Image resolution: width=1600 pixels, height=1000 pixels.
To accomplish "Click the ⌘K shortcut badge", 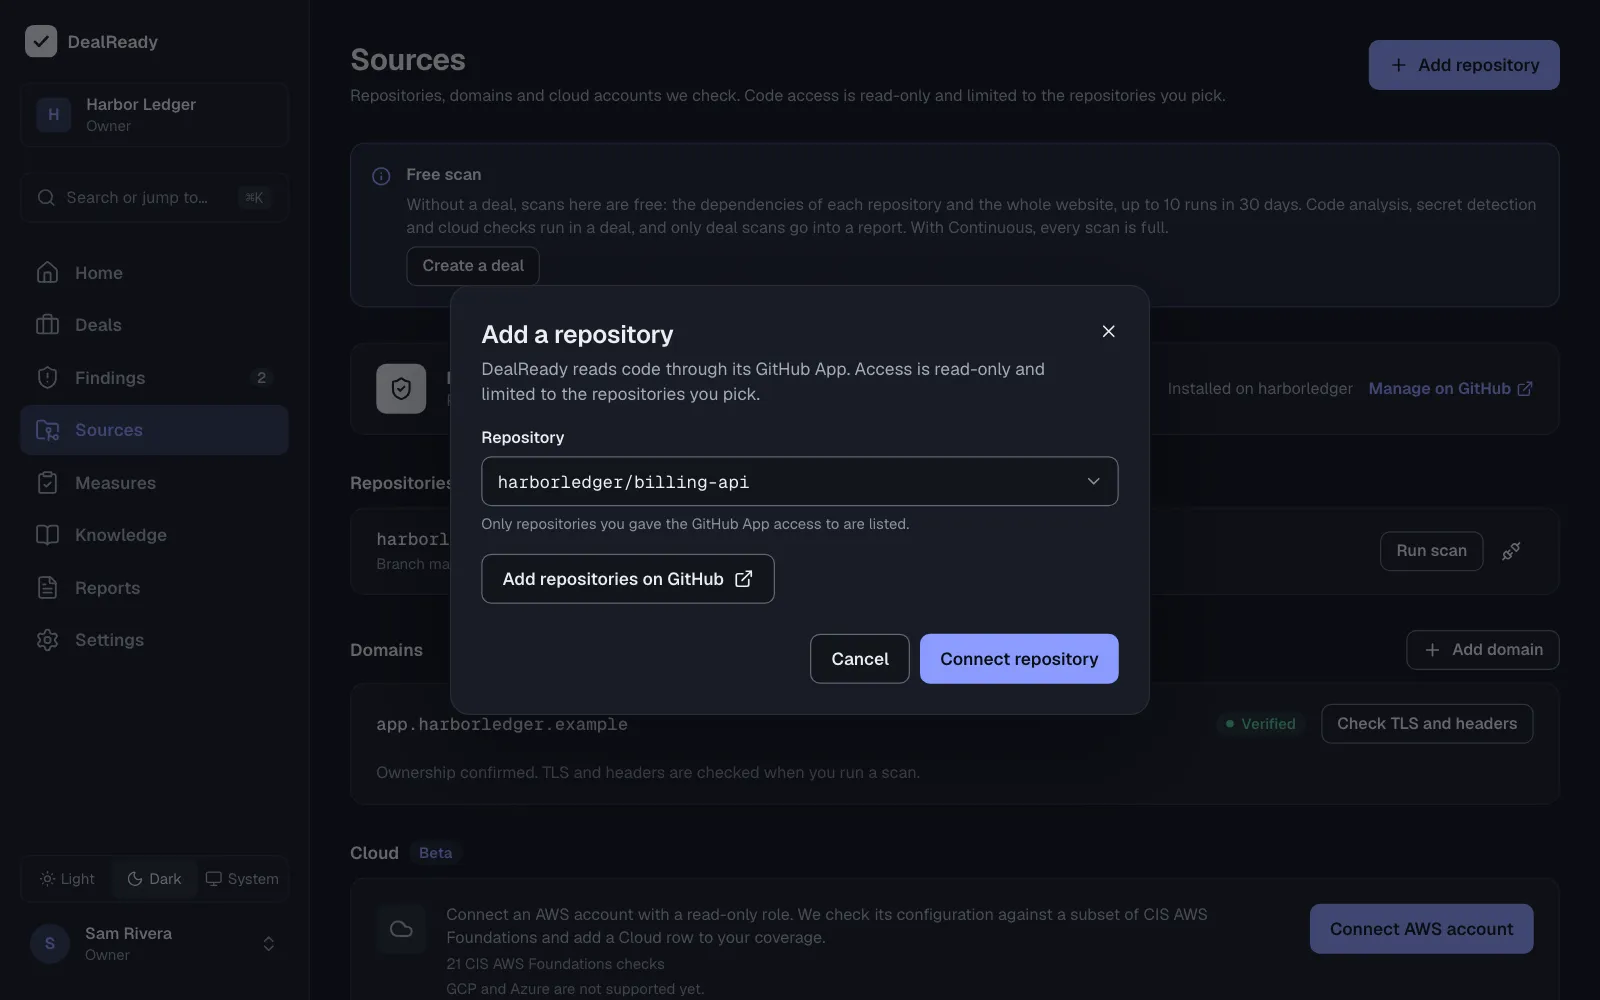I will point(254,198).
